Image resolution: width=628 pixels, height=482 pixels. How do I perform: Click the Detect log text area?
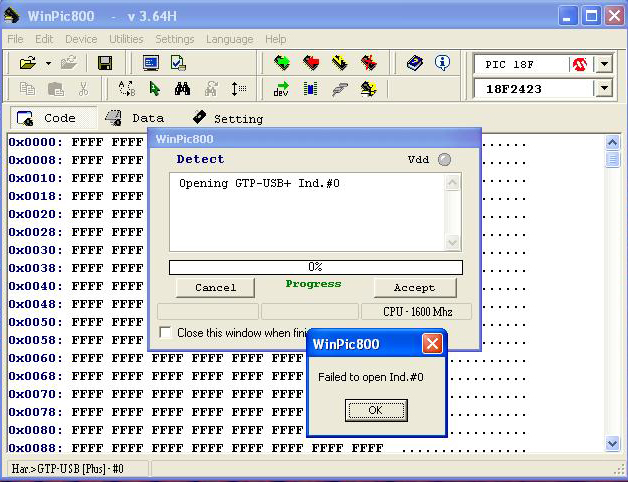307,212
